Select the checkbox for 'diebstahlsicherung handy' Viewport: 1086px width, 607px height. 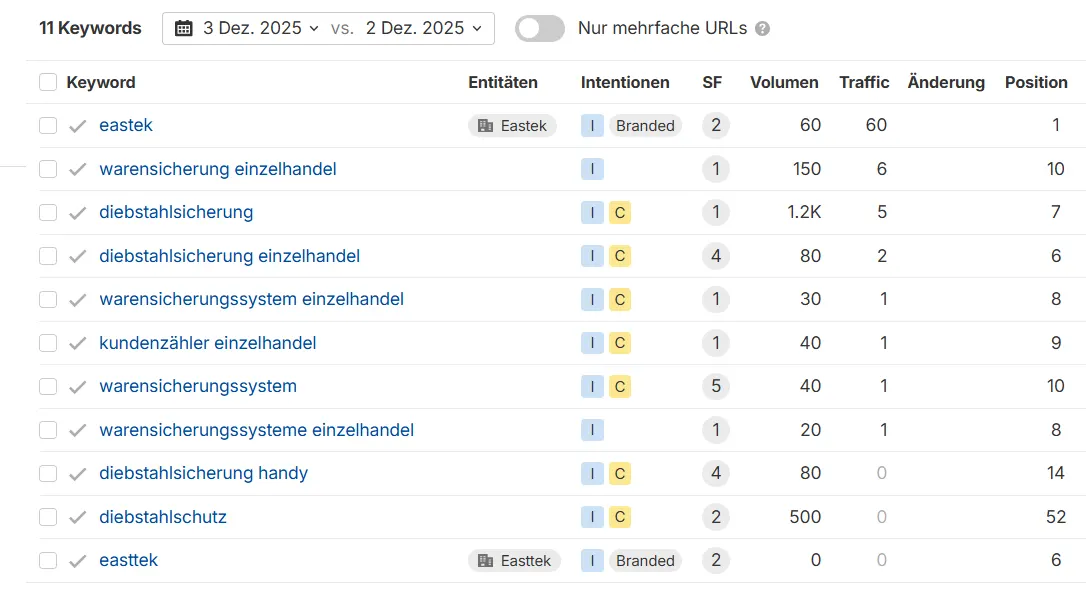click(47, 473)
